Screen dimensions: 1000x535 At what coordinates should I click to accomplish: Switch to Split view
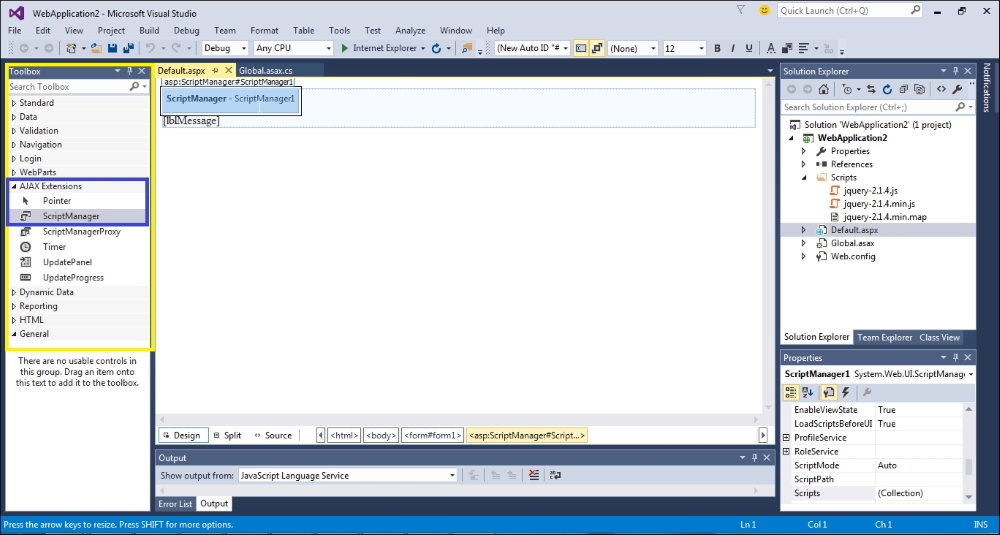coord(228,436)
